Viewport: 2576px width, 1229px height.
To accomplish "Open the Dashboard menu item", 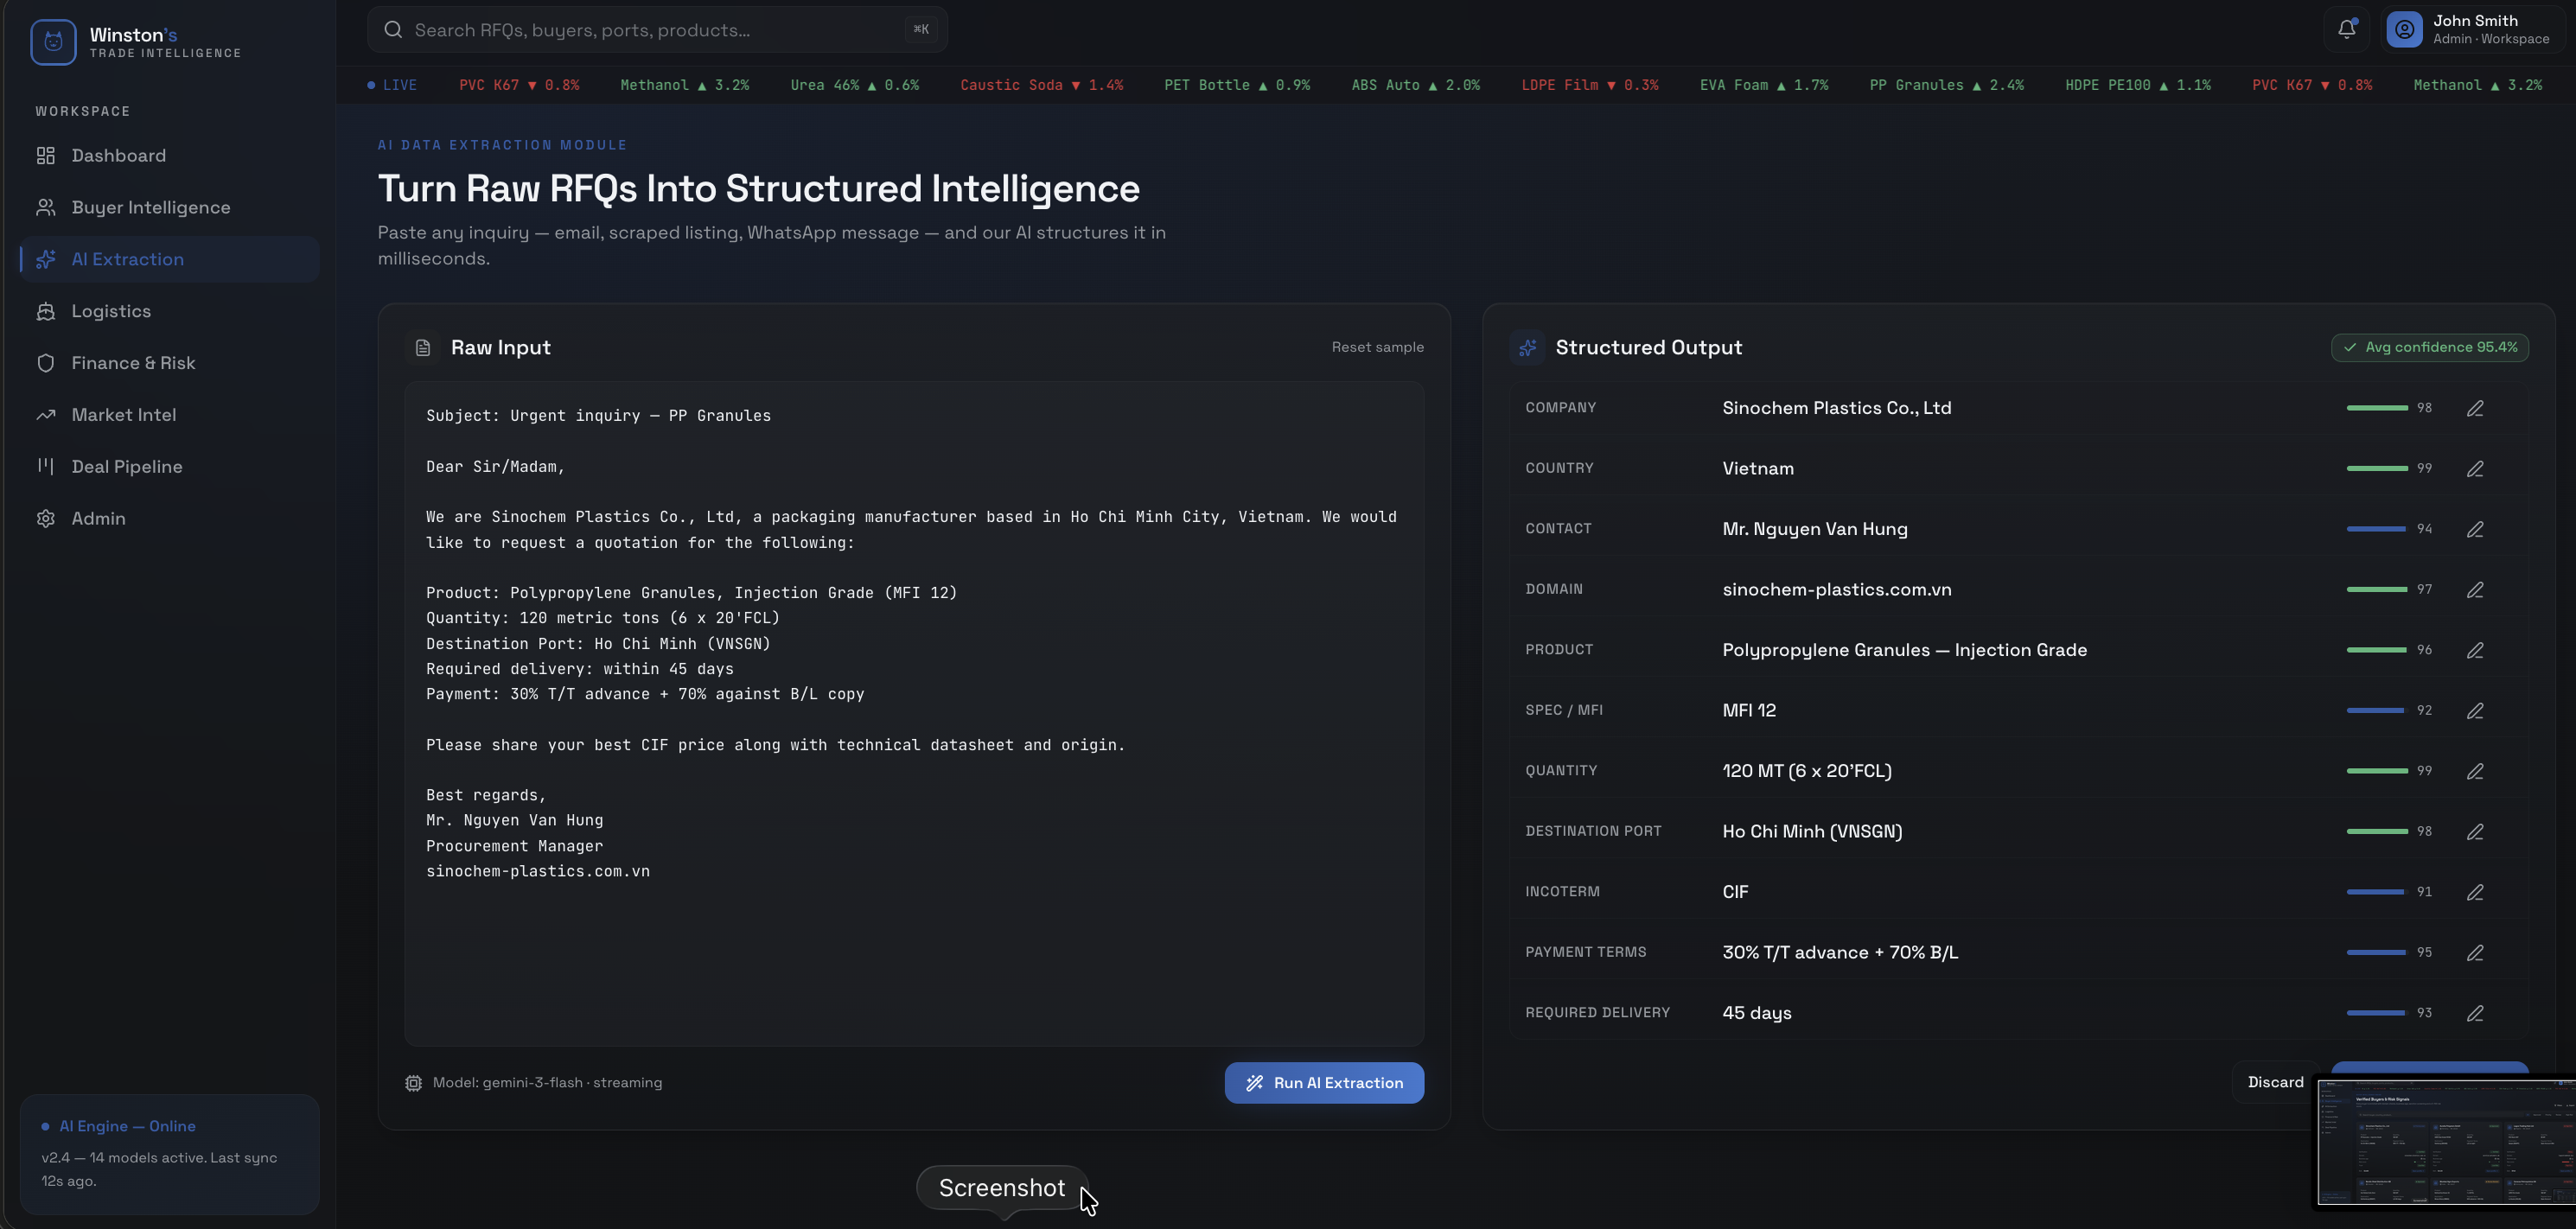I will [169, 155].
